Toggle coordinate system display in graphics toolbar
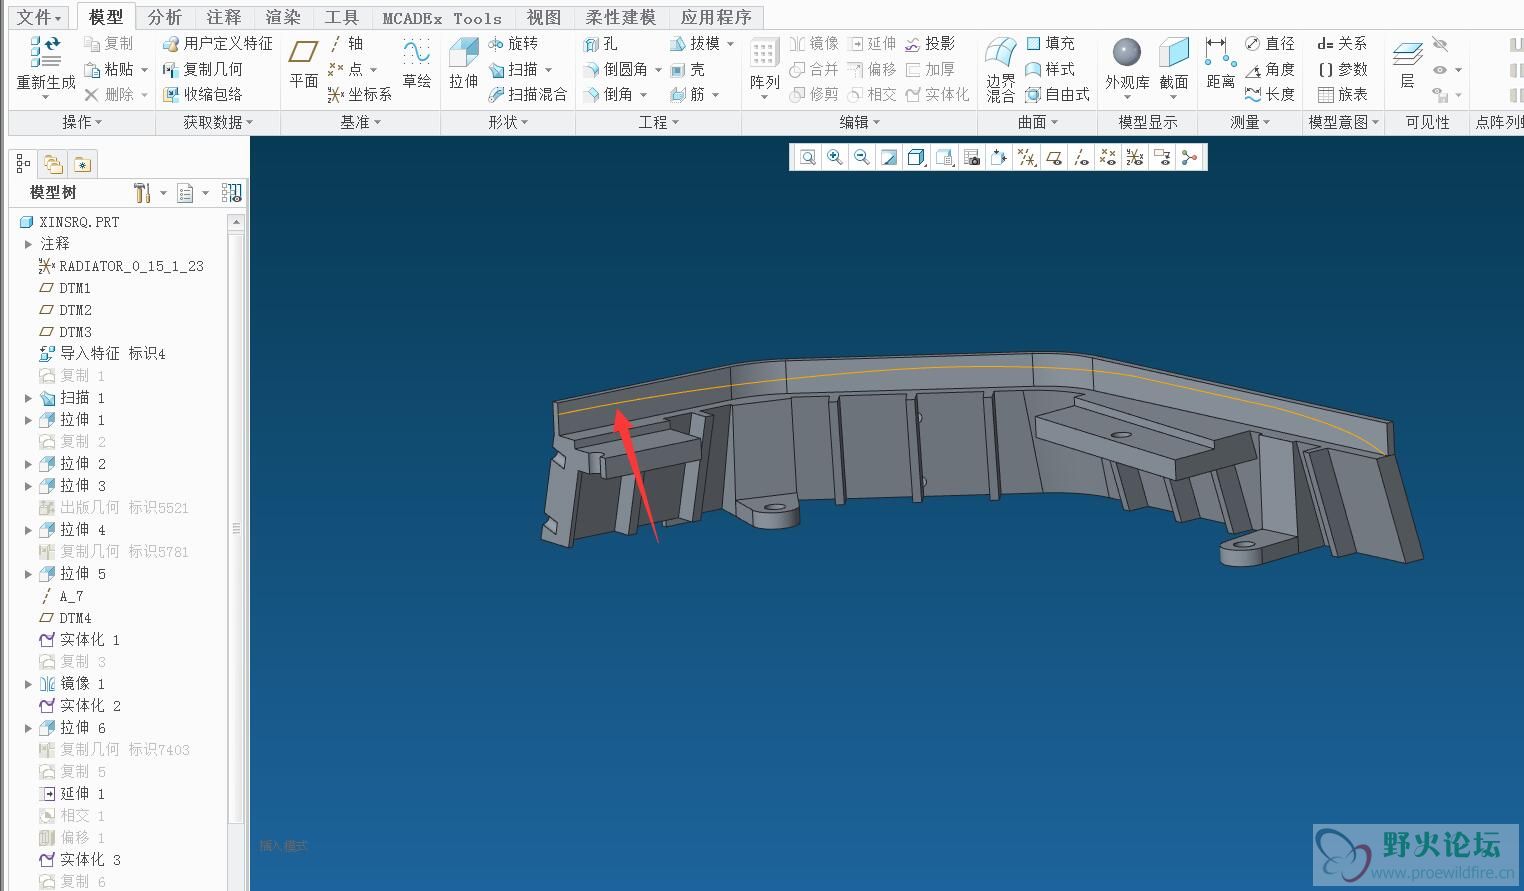This screenshot has width=1524, height=891. point(1134,158)
